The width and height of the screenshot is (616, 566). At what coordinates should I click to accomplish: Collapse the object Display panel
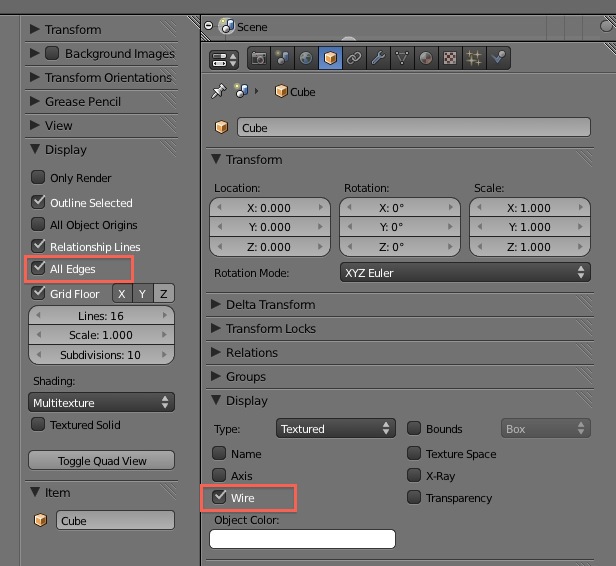pos(216,400)
